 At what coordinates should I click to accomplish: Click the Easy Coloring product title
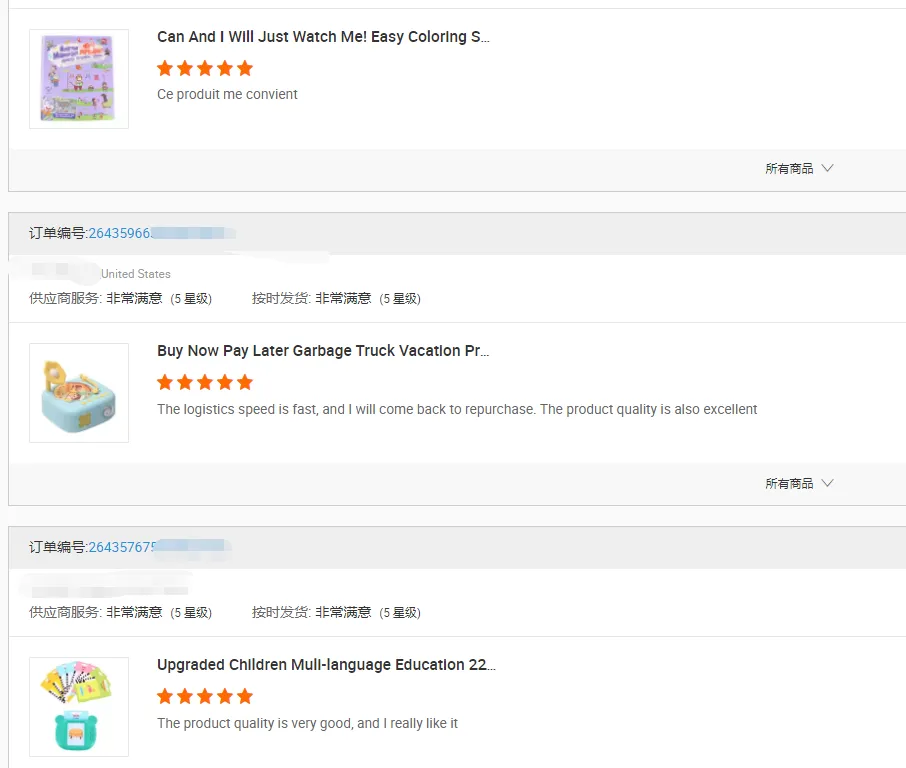tap(323, 37)
